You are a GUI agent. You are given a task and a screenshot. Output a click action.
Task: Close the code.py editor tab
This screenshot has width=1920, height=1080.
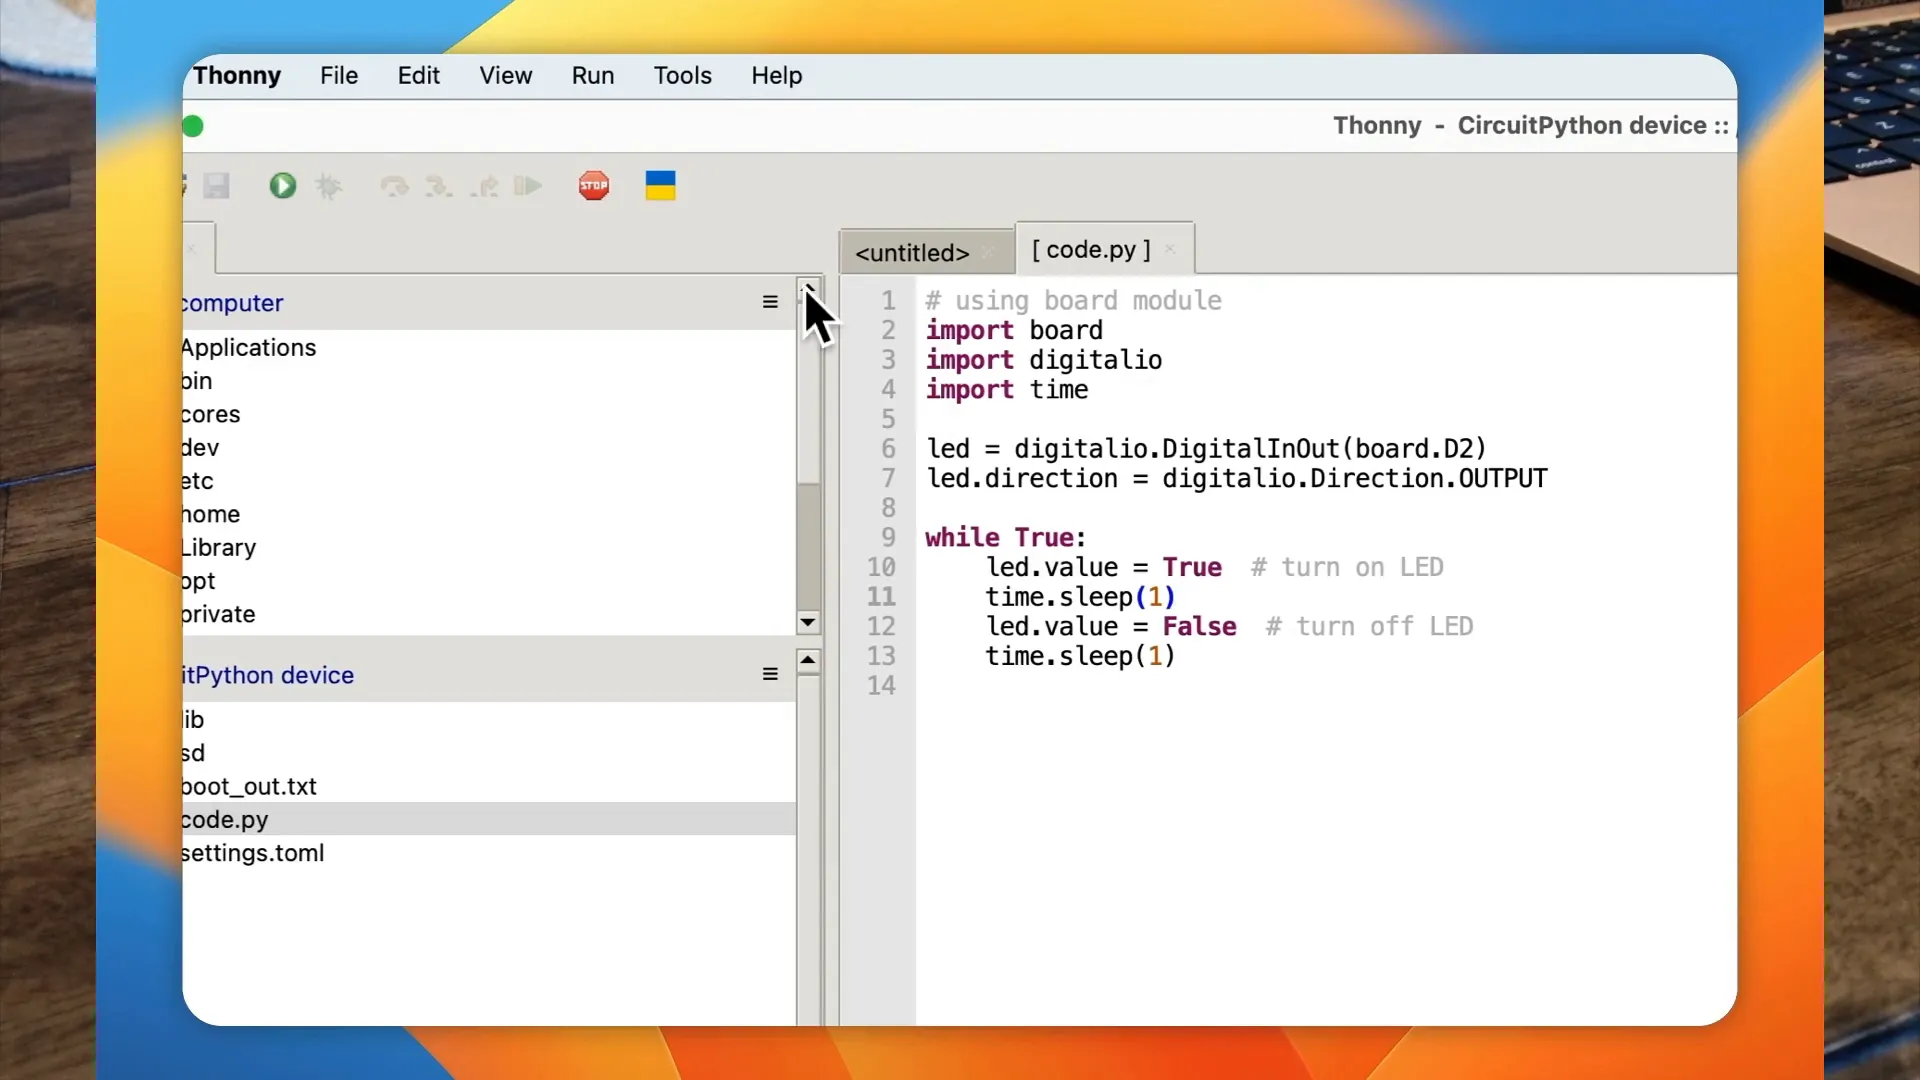1170,249
